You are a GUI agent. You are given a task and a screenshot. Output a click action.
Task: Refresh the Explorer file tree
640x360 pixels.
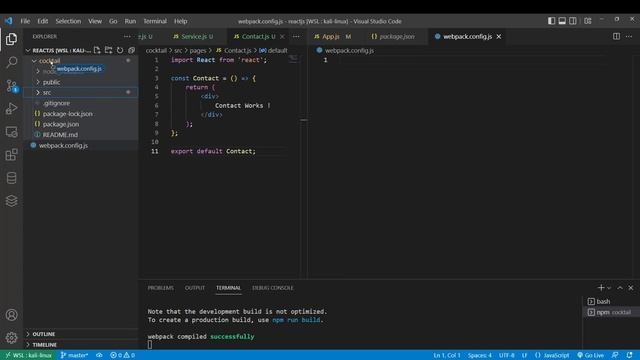pyautogui.click(x=120, y=50)
